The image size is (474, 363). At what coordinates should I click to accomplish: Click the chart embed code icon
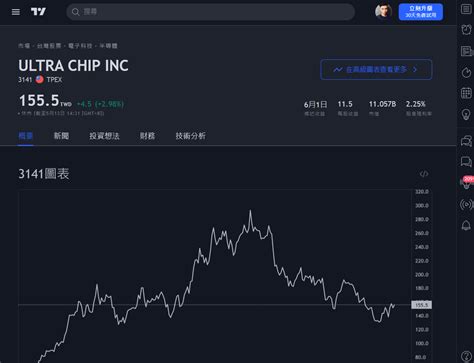(424, 174)
